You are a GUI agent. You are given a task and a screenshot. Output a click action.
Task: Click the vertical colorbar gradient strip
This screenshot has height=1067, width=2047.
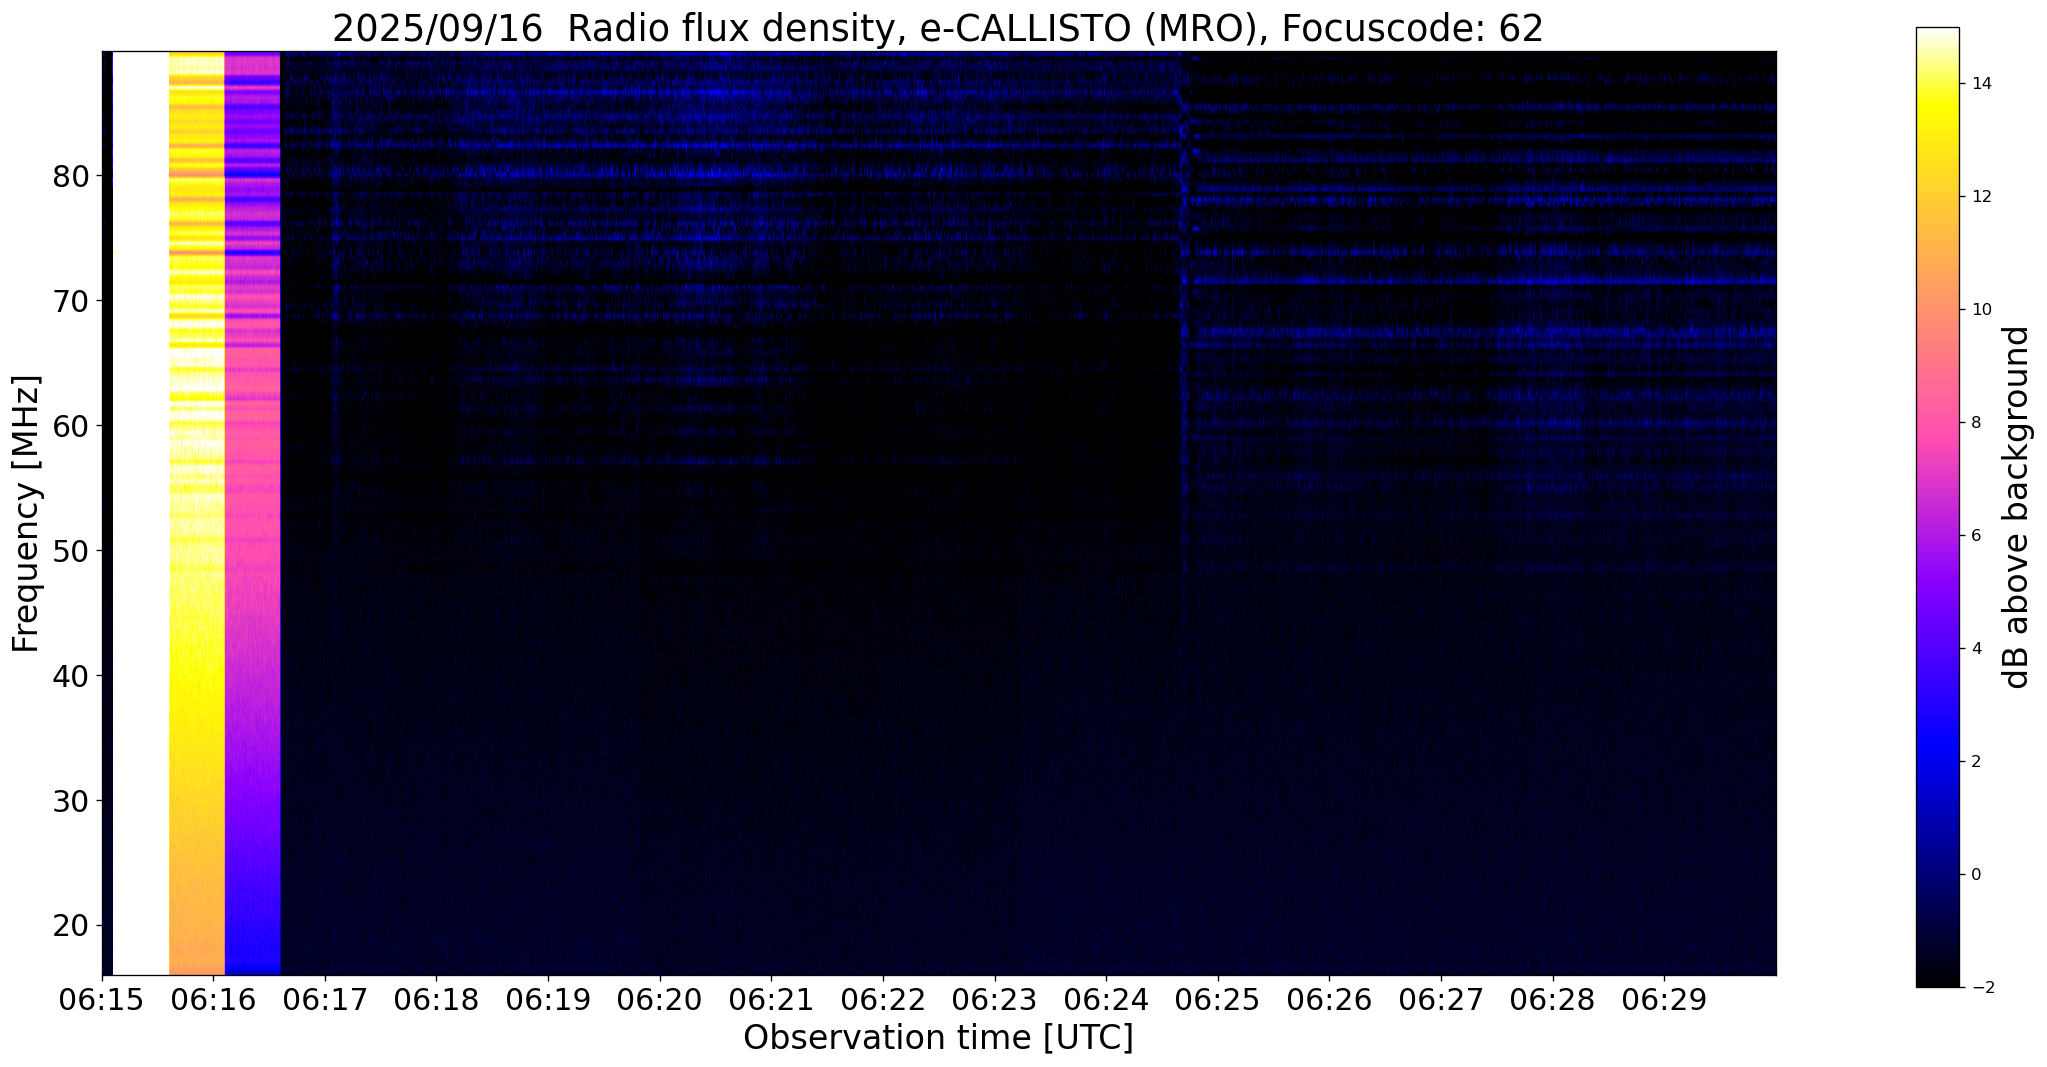click(1937, 507)
